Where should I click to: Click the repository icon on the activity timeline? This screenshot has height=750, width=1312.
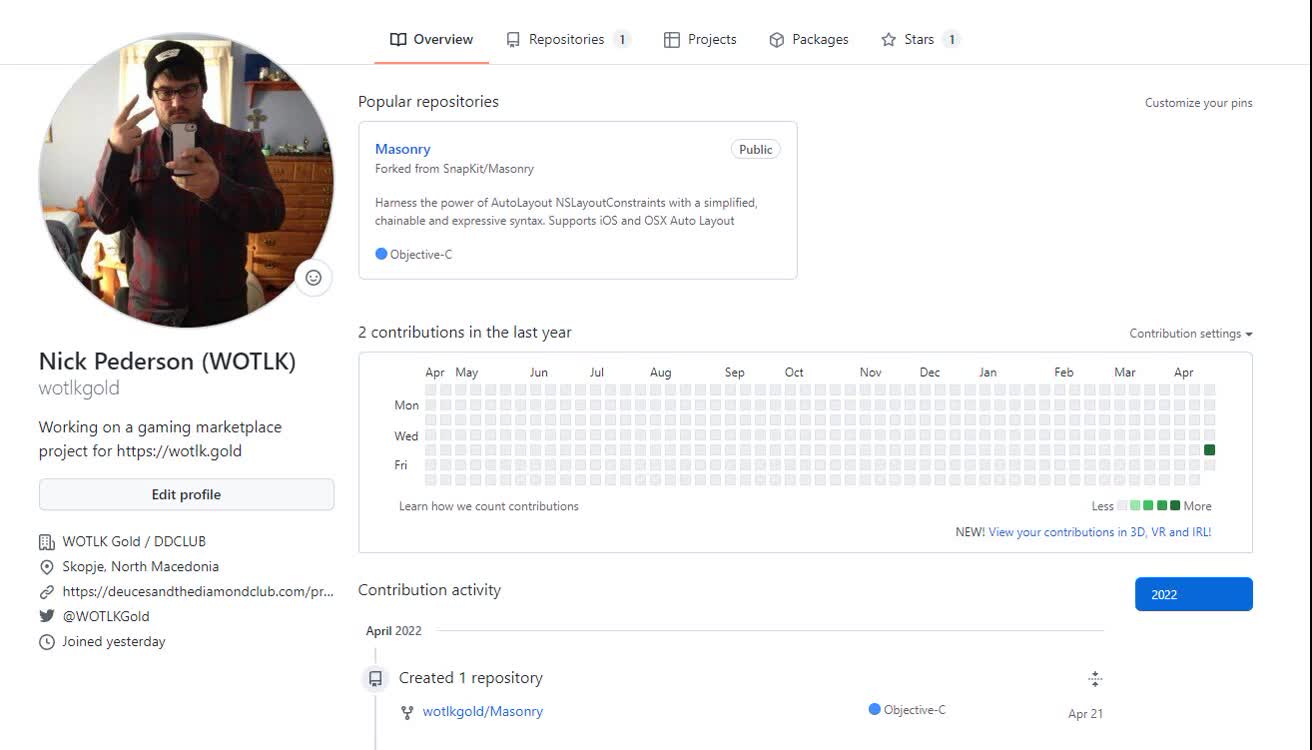[x=375, y=679]
